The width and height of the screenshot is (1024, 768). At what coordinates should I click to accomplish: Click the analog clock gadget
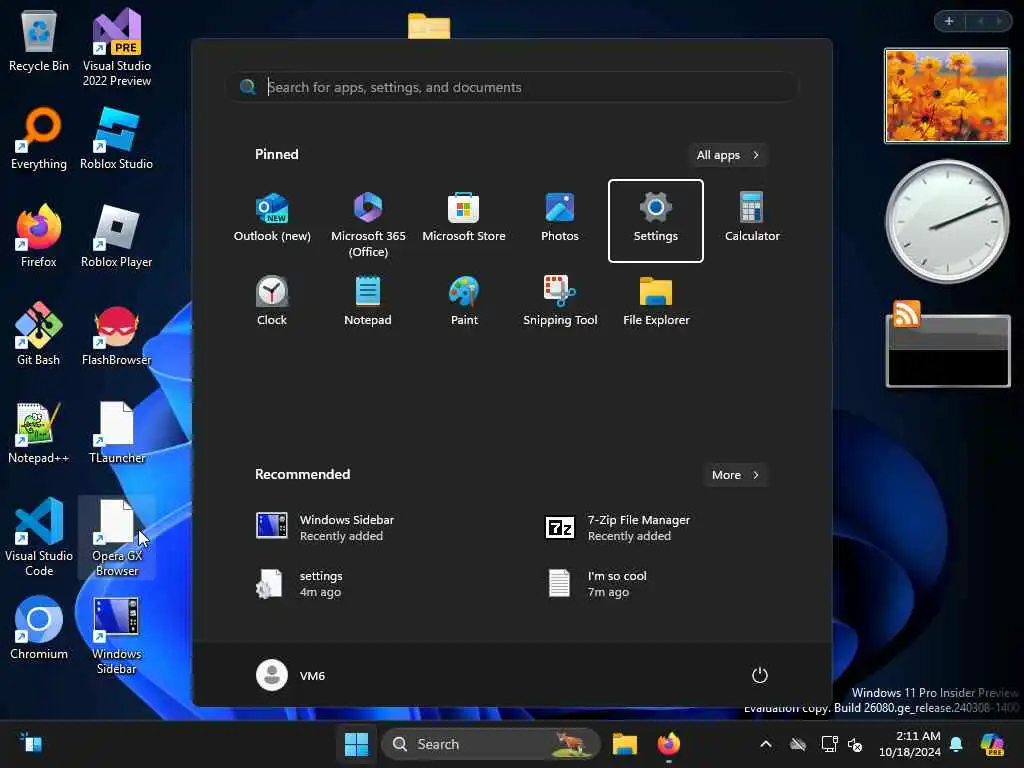(x=947, y=221)
